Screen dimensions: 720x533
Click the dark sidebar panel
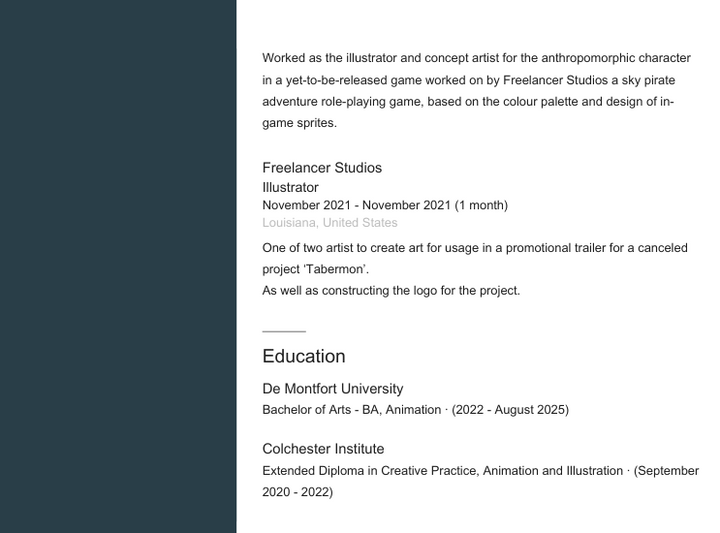pyautogui.click(x=118, y=266)
